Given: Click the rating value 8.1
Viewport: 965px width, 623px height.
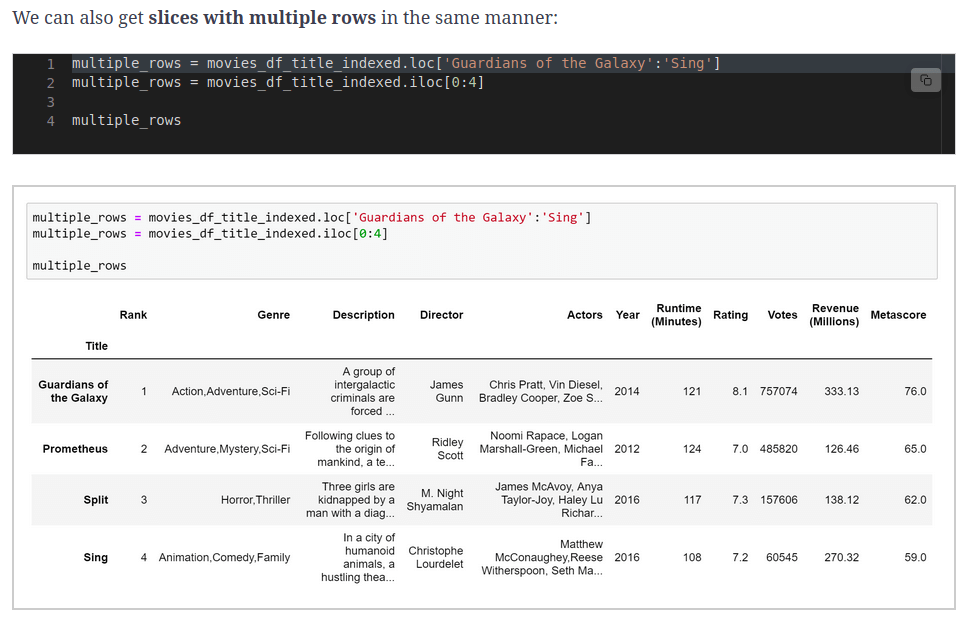Looking at the screenshot, I should click(x=740, y=392).
